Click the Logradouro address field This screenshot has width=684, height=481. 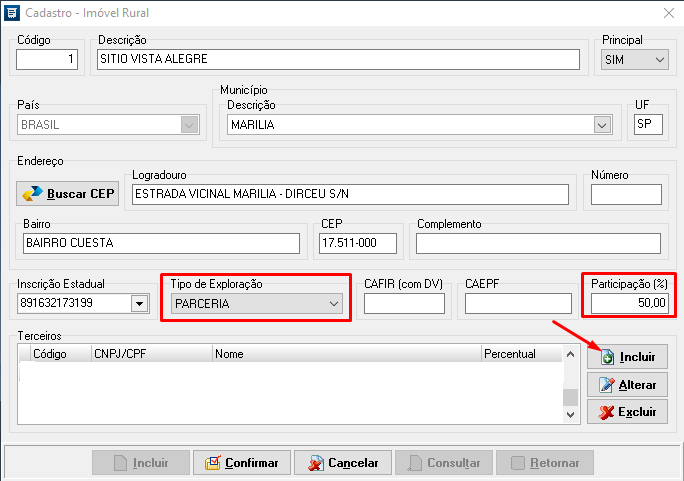pyautogui.click(x=350, y=194)
